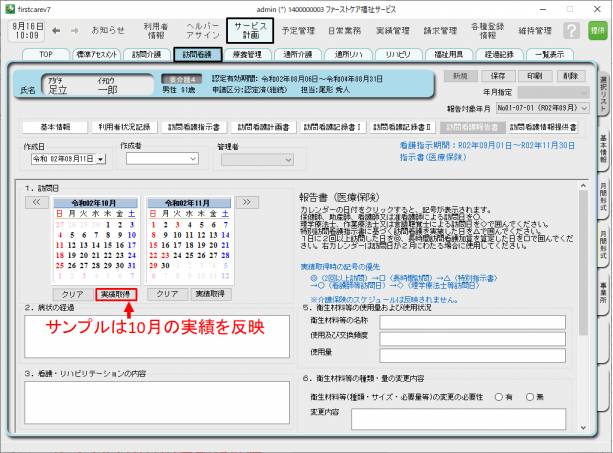Open the 作成日 date picker dropdown
The height and width of the screenshot is (453, 613).
(100, 159)
